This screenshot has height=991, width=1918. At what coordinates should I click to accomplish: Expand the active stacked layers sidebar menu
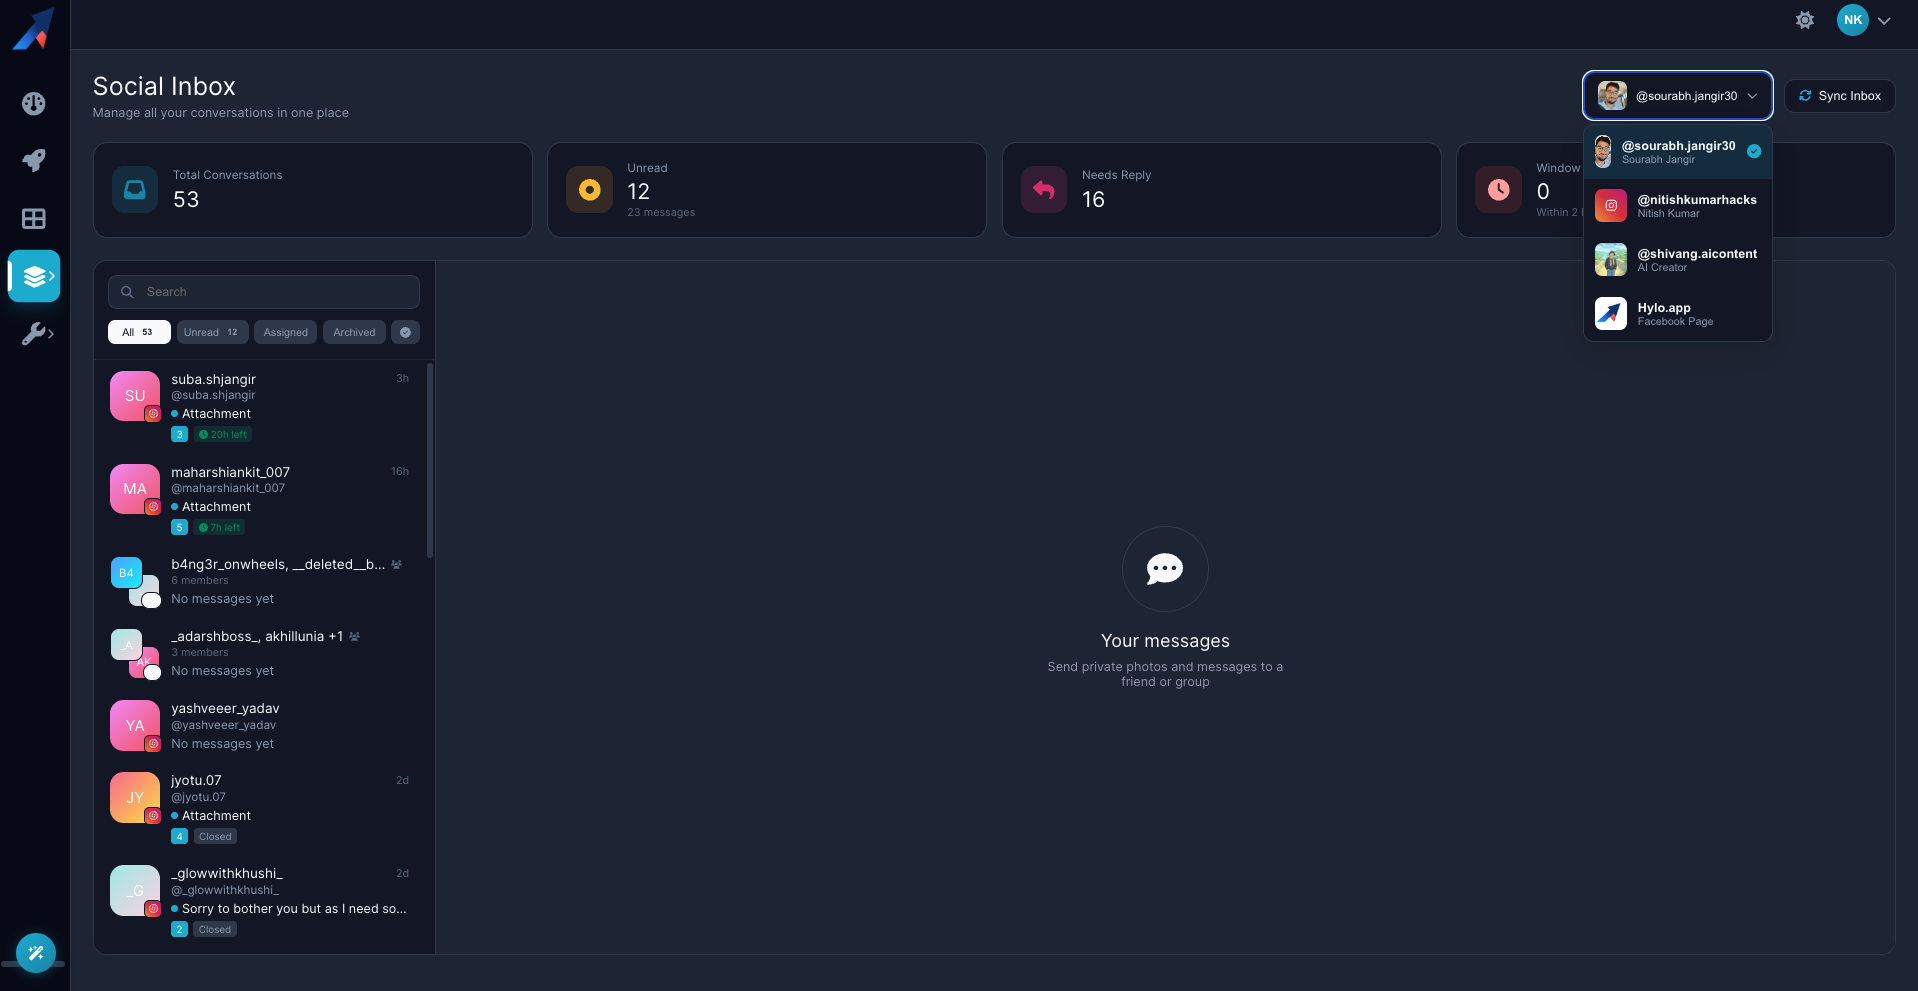pyautogui.click(x=35, y=277)
